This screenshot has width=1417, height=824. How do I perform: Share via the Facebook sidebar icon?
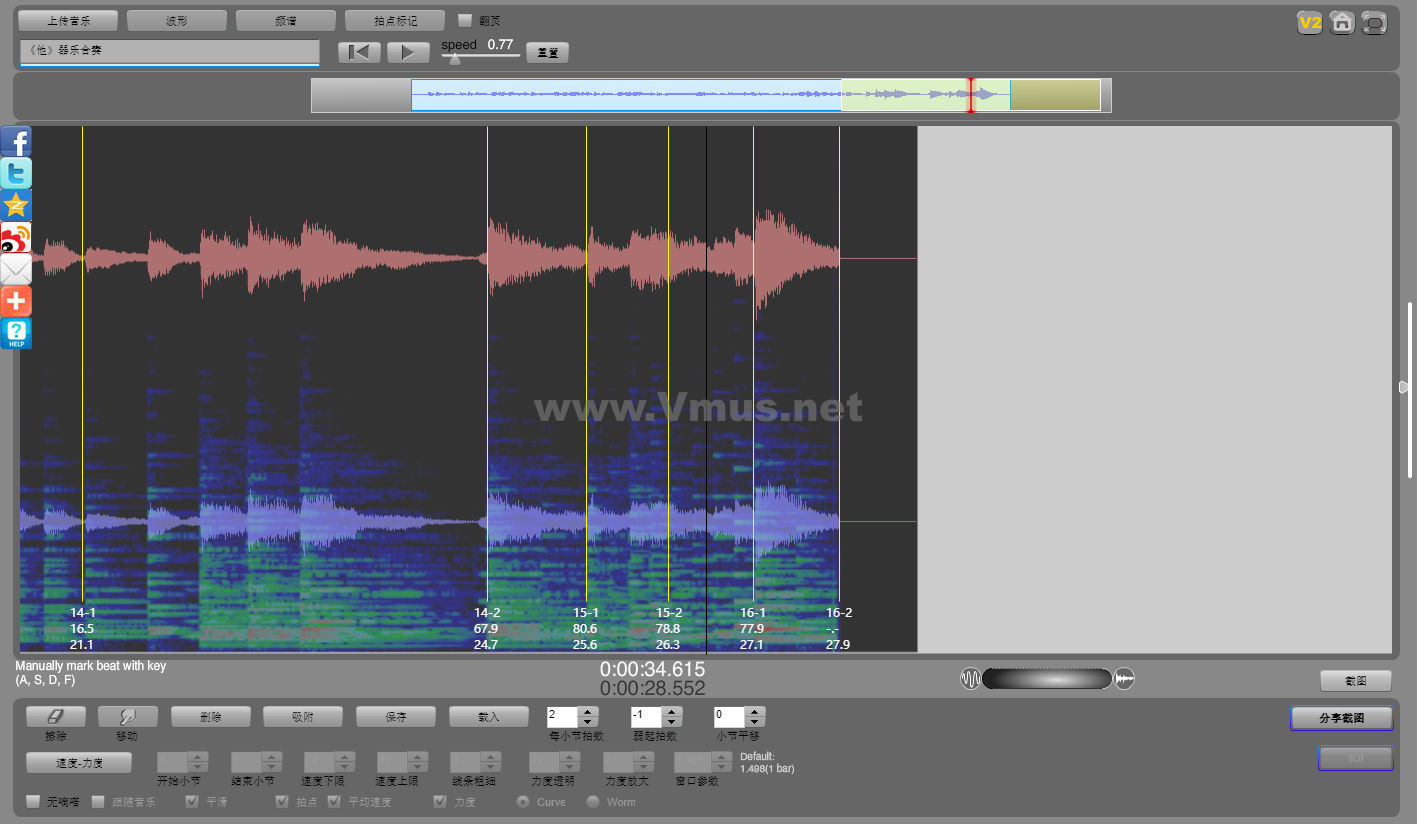[16, 142]
